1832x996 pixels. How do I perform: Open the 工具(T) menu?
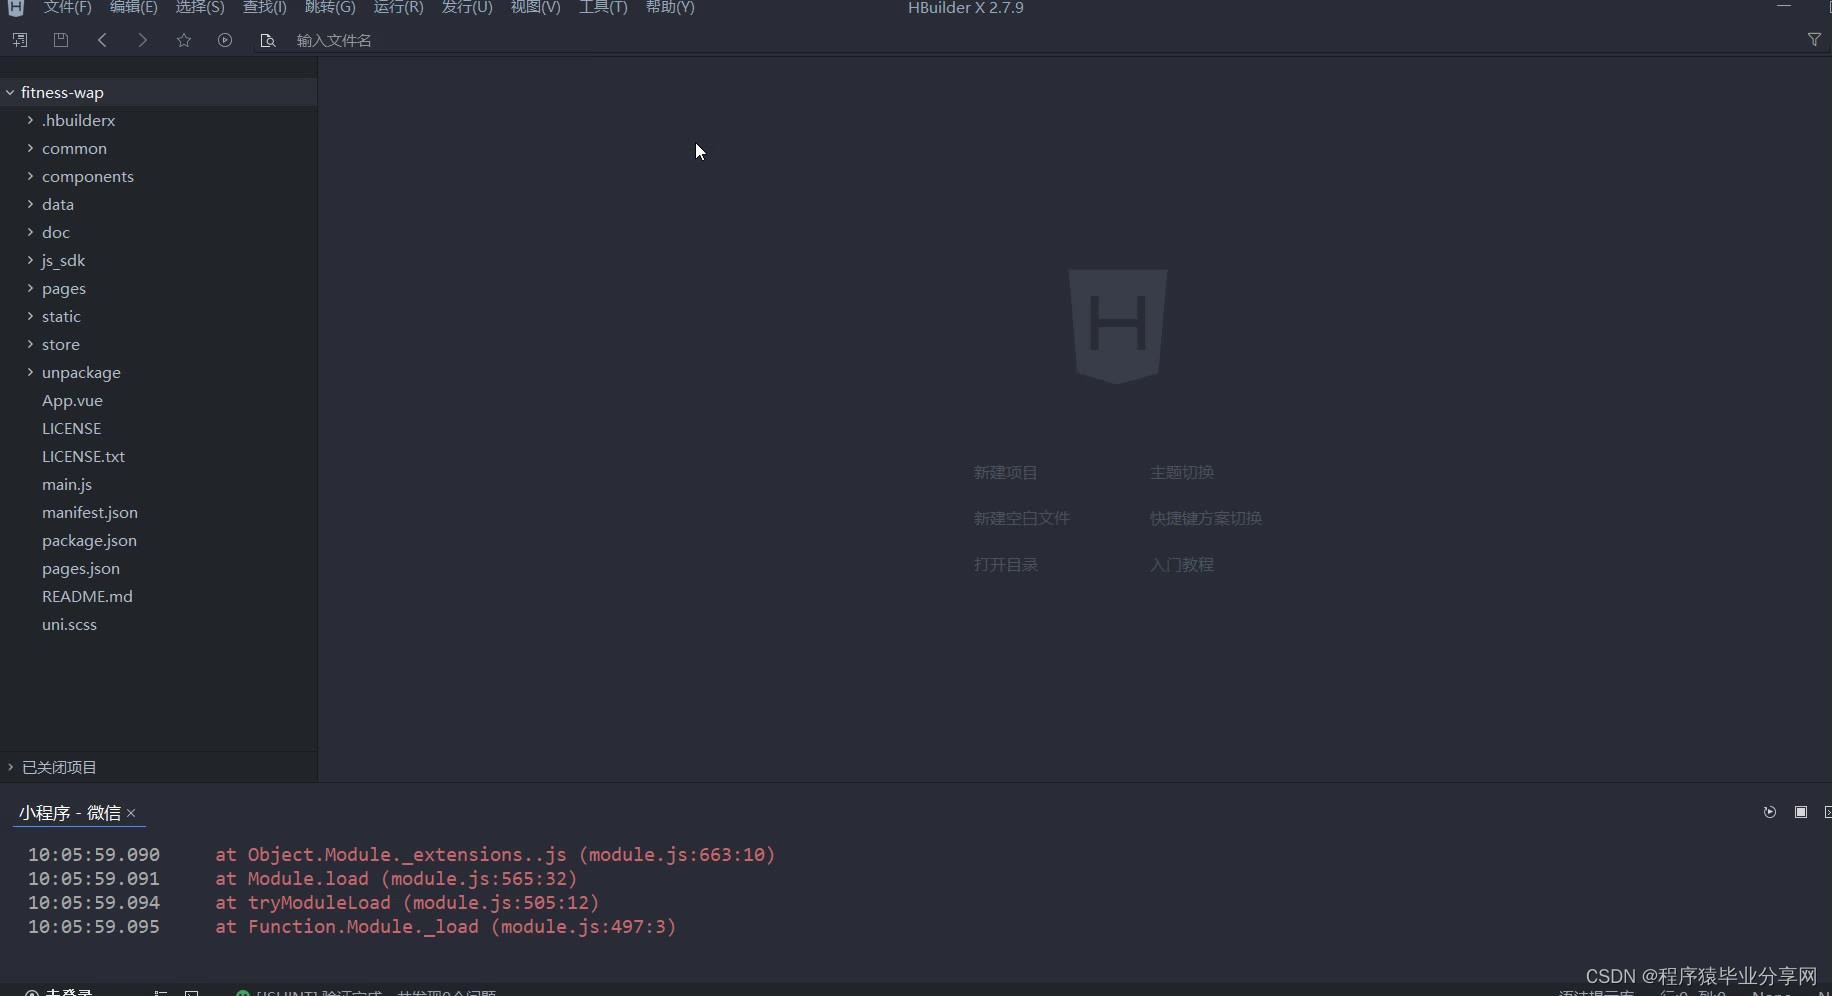[x=603, y=7]
